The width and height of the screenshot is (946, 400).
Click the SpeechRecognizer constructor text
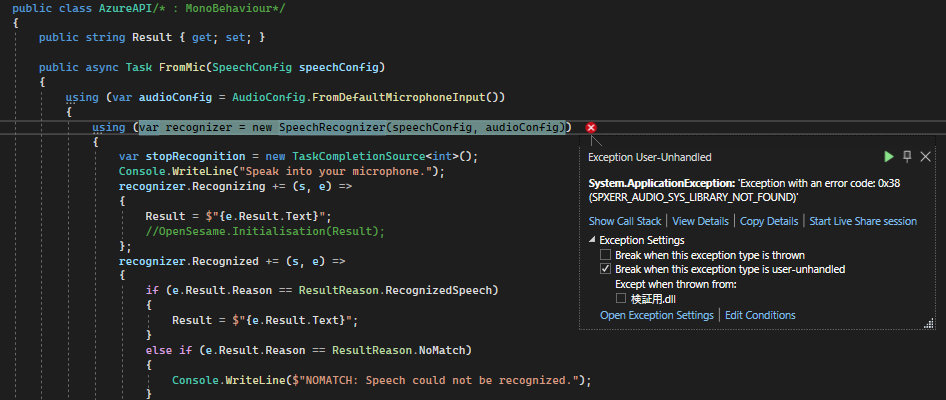332,127
